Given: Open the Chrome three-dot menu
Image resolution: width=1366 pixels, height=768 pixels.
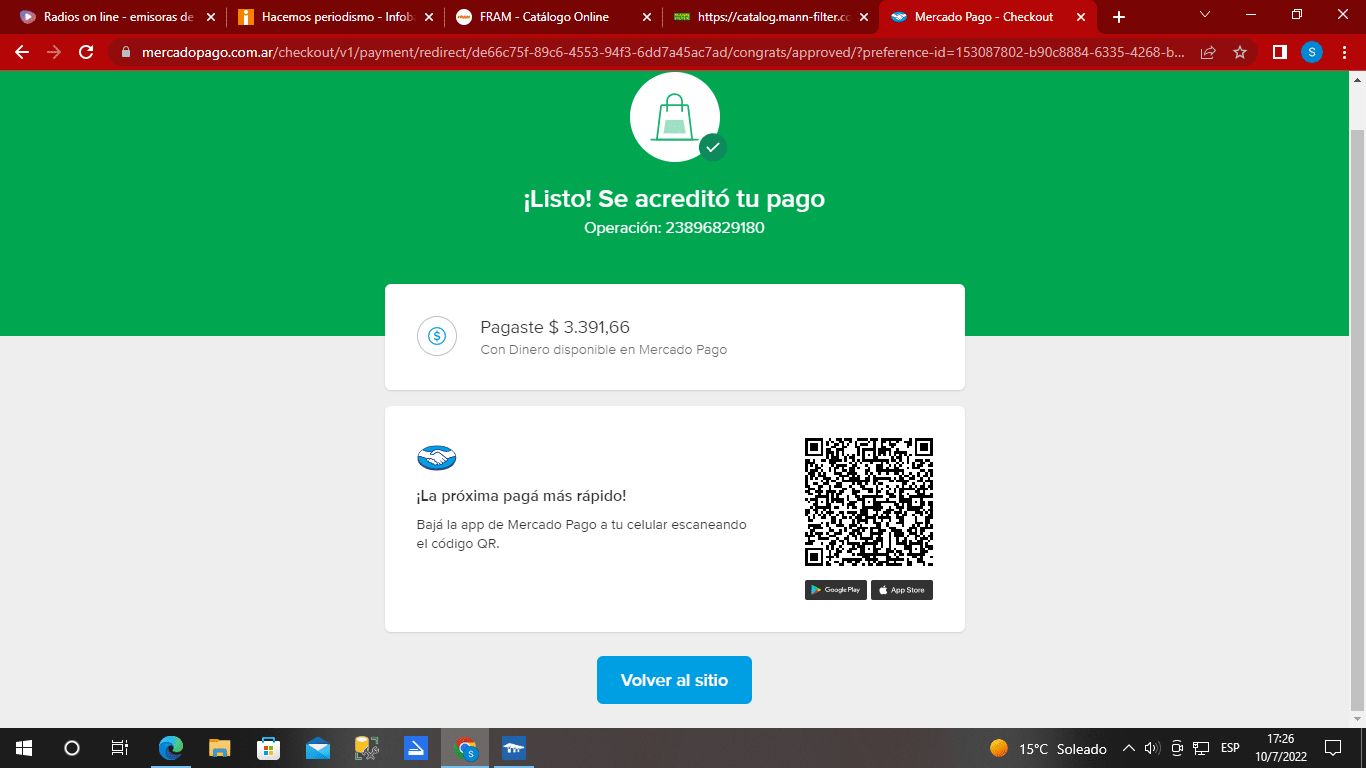Looking at the screenshot, I should pos(1344,52).
